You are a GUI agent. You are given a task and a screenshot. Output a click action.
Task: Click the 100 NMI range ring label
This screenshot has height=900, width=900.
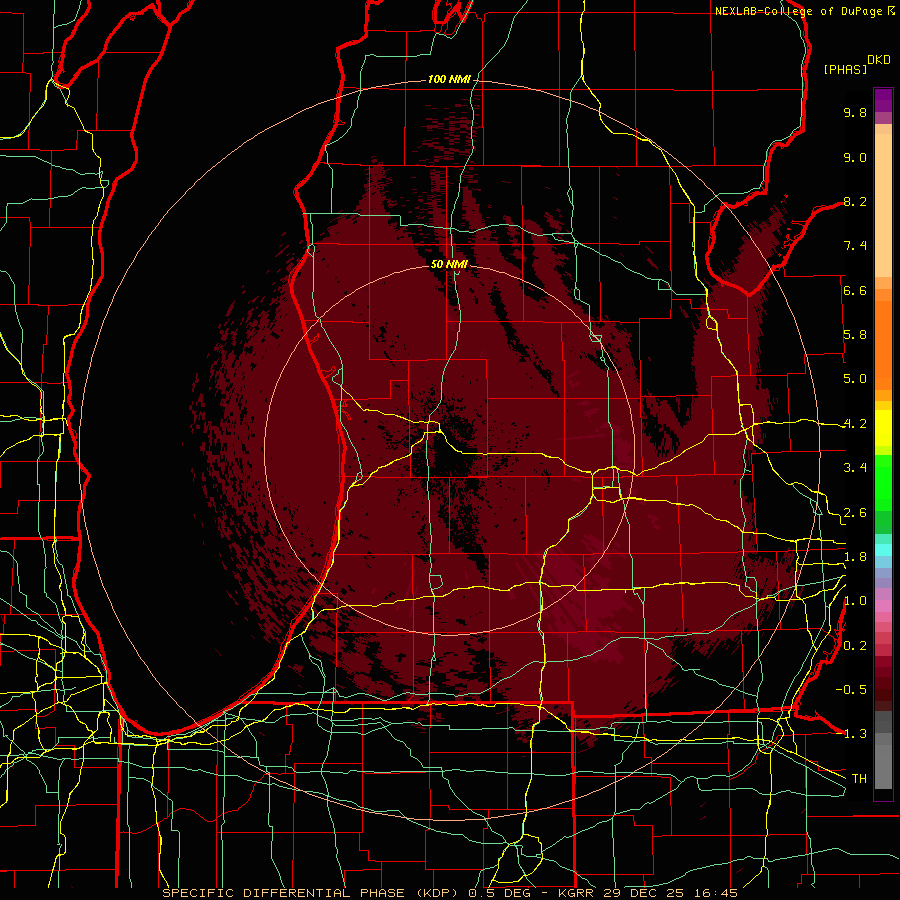click(x=449, y=79)
